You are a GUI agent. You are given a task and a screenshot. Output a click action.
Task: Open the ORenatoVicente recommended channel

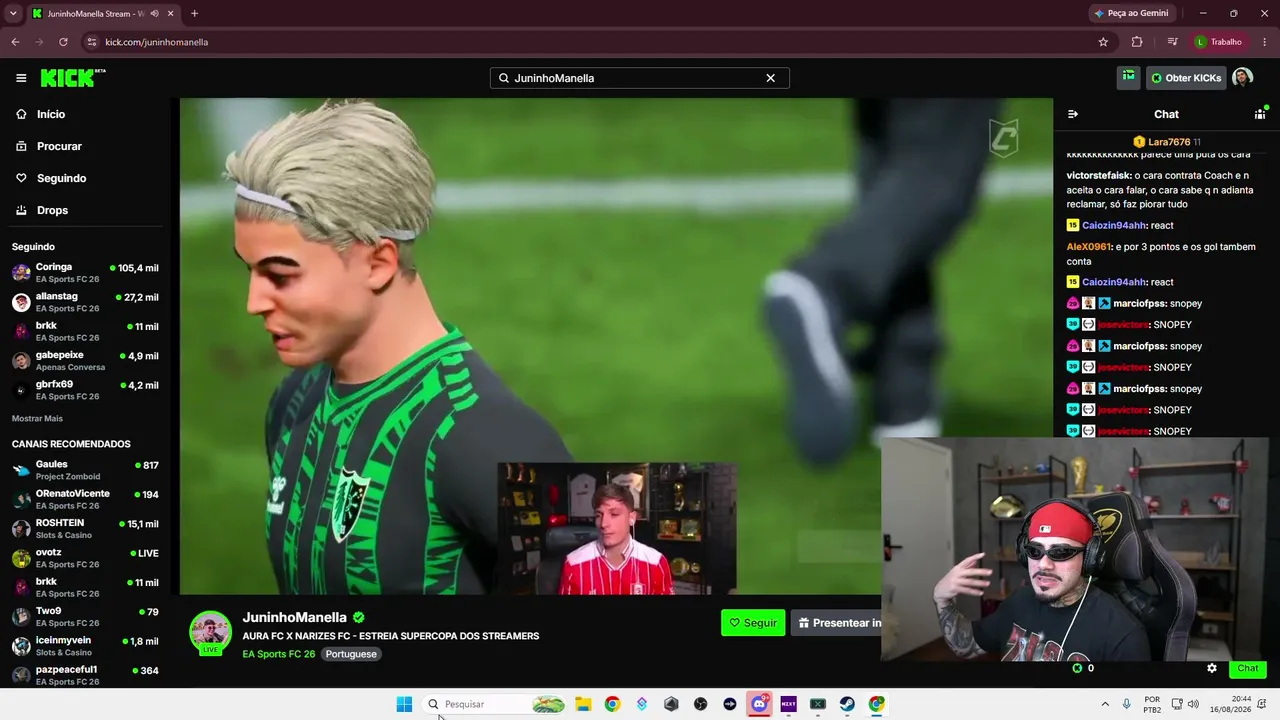pyautogui.click(x=85, y=499)
